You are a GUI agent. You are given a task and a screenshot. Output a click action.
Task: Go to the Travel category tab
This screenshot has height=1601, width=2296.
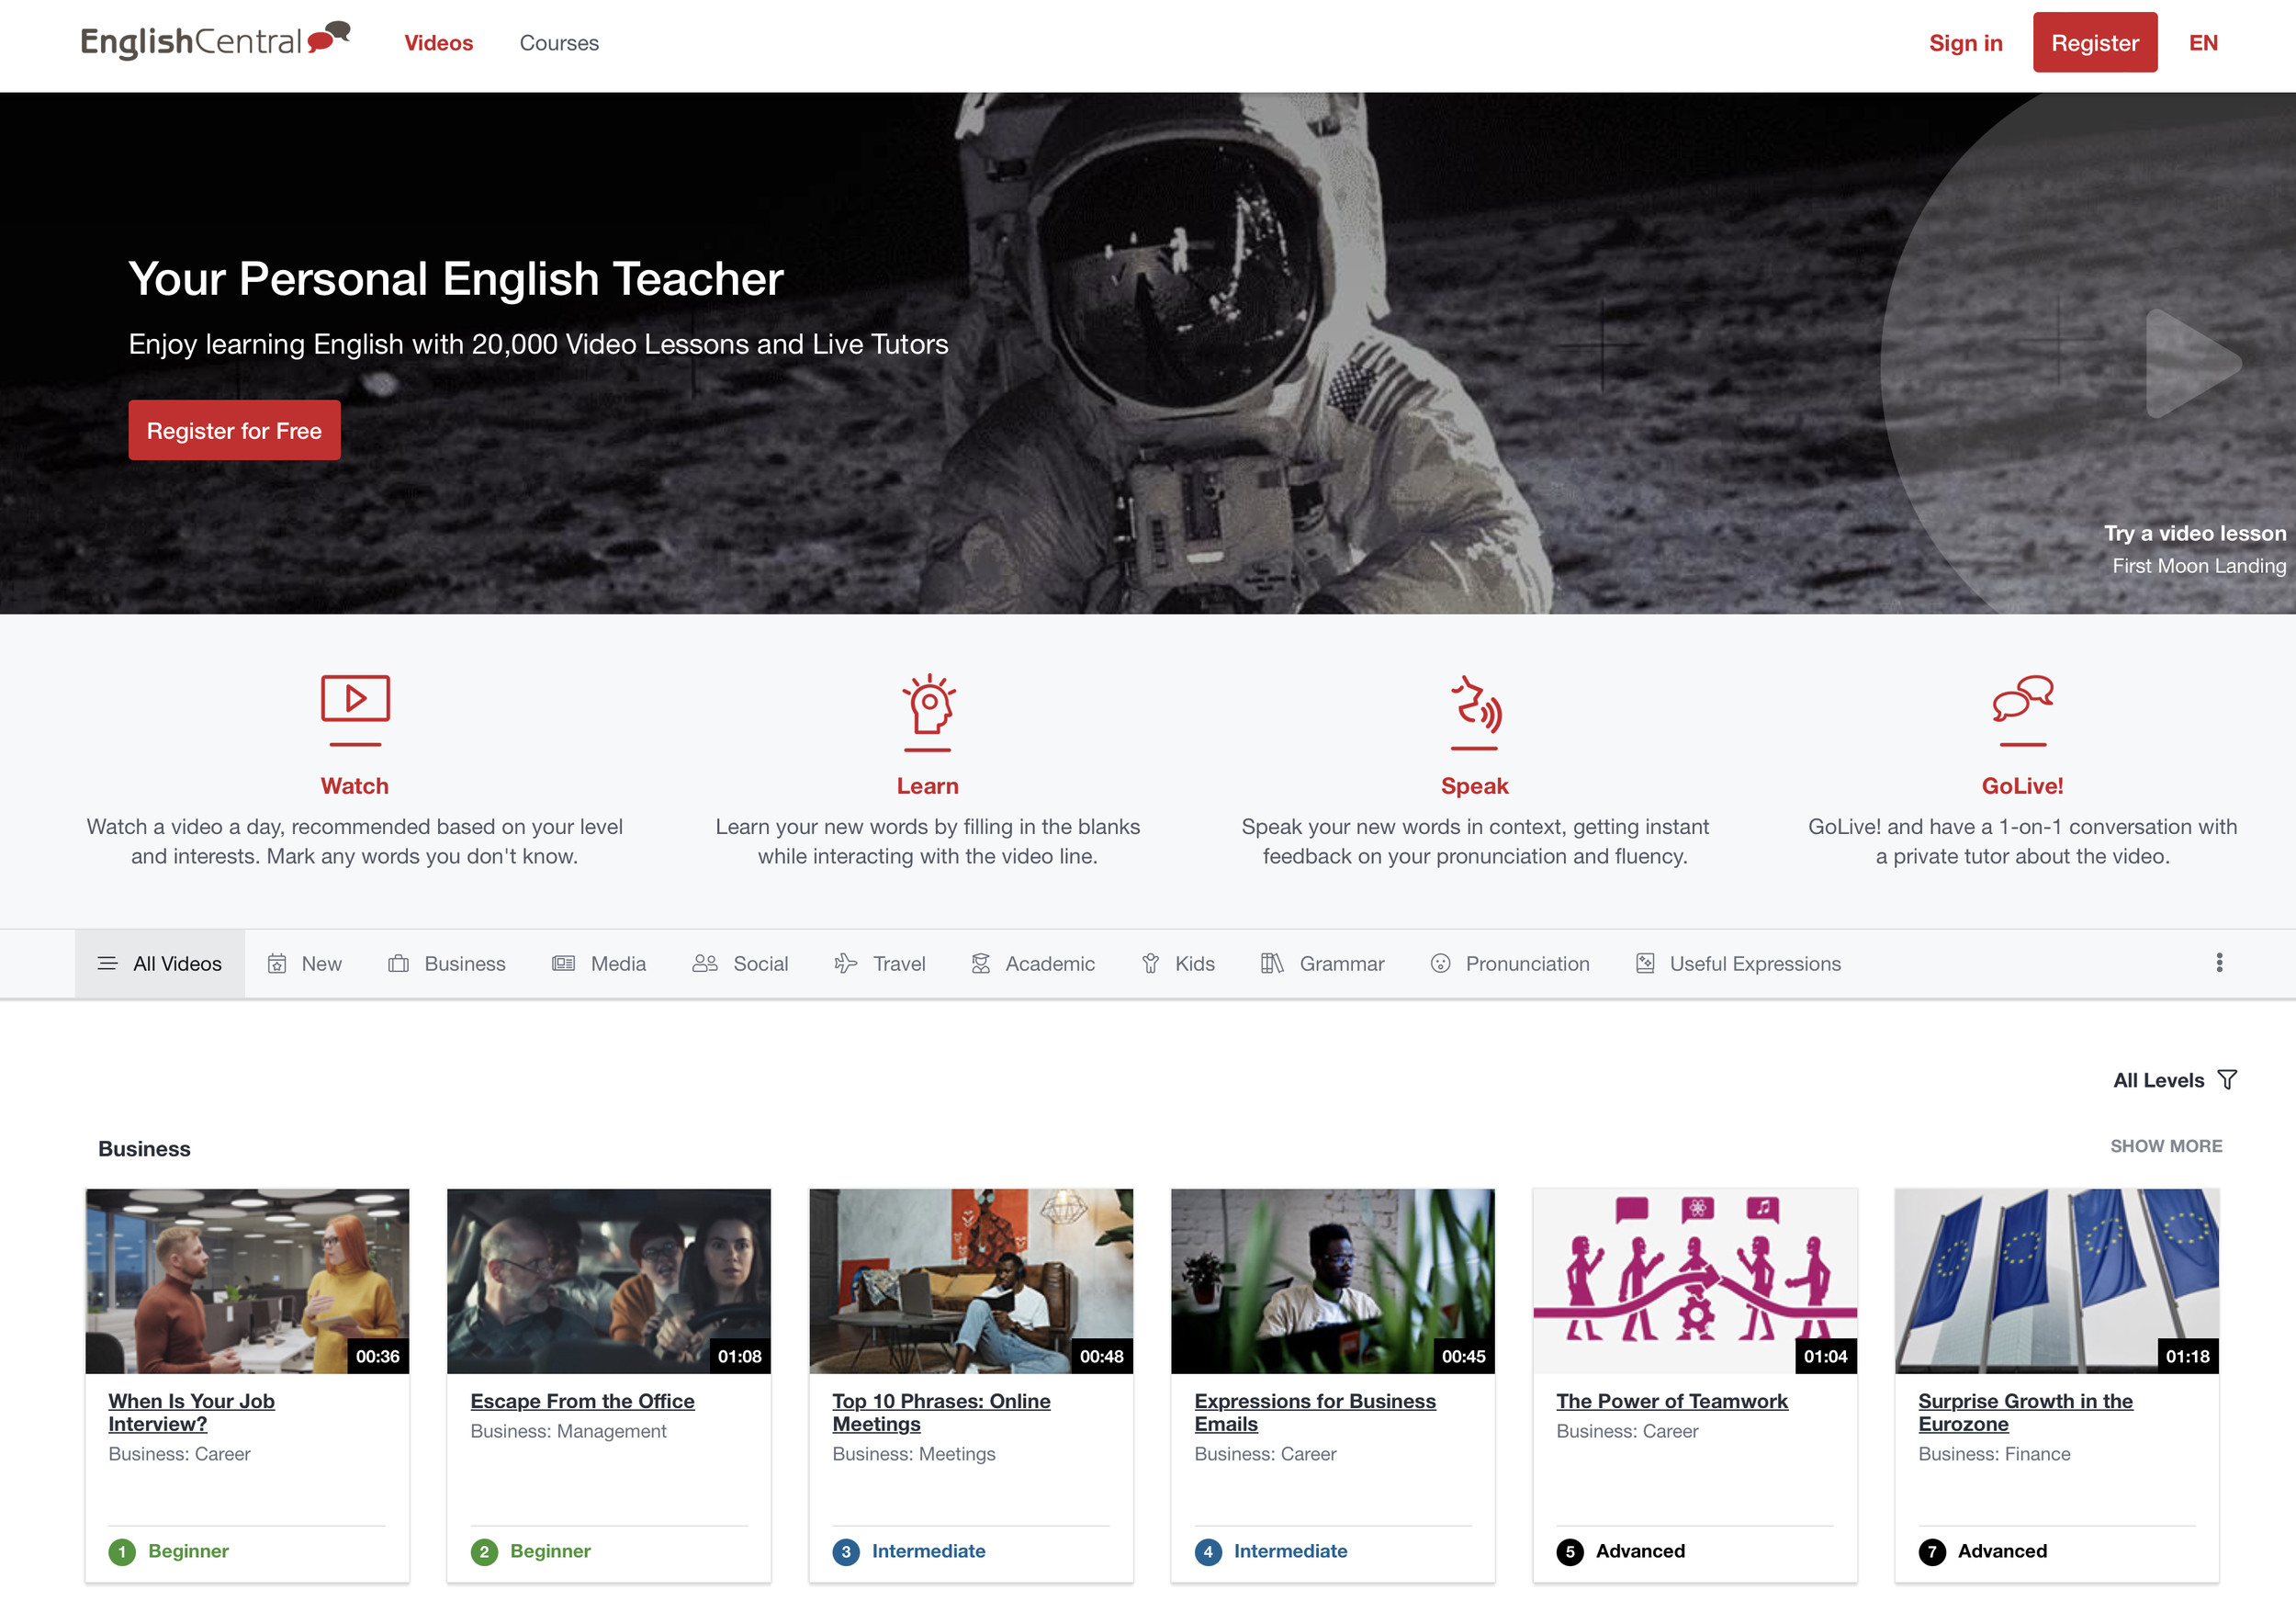(x=880, y=964)
